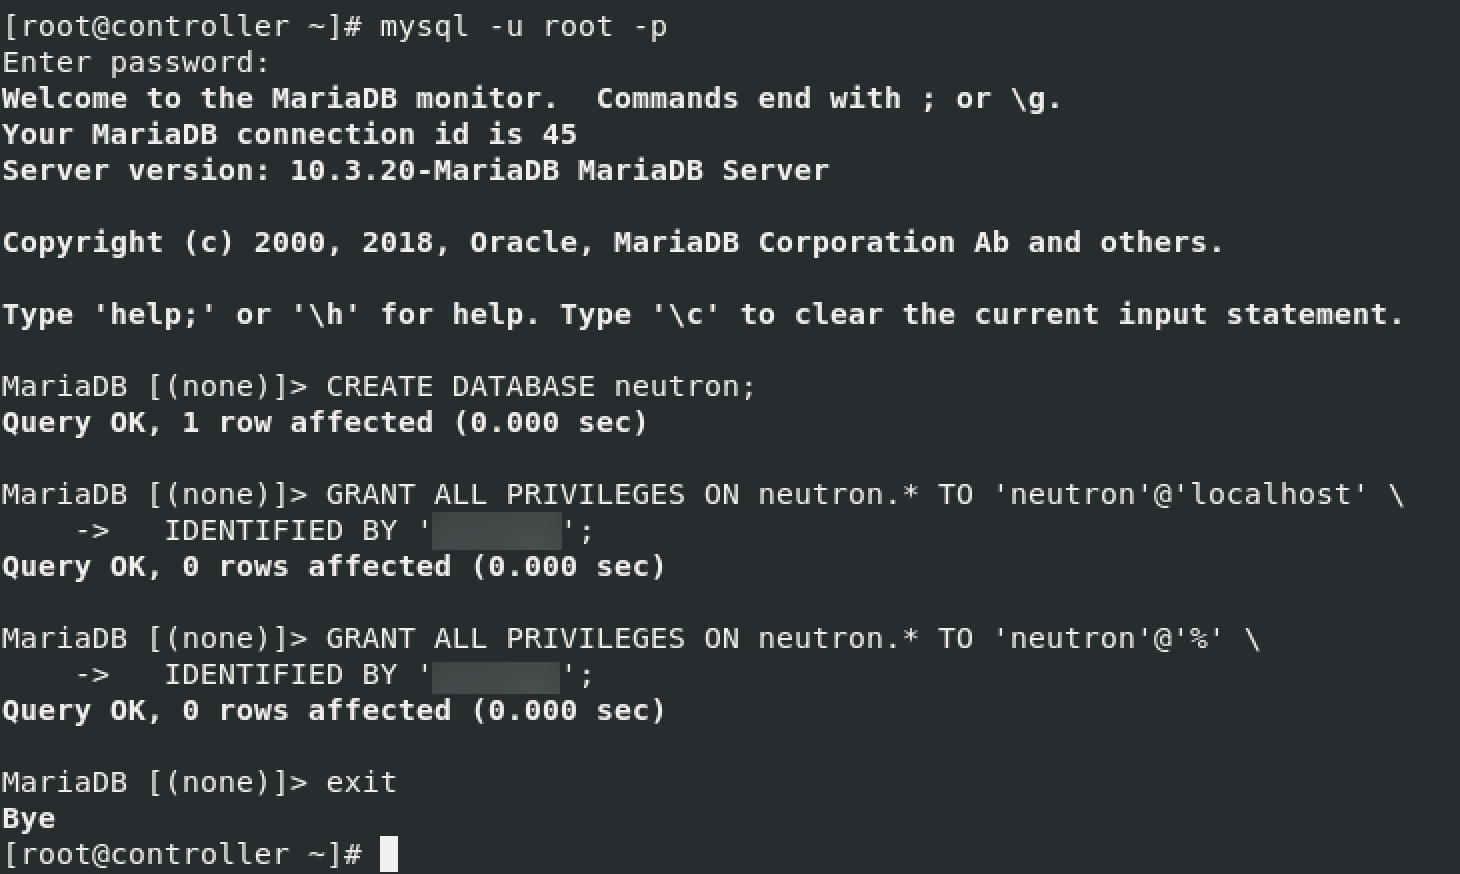The height and width of the screenshot is (874, 1460).
Task: Click the 'connection id is 45' line
Action: (289, 135)
